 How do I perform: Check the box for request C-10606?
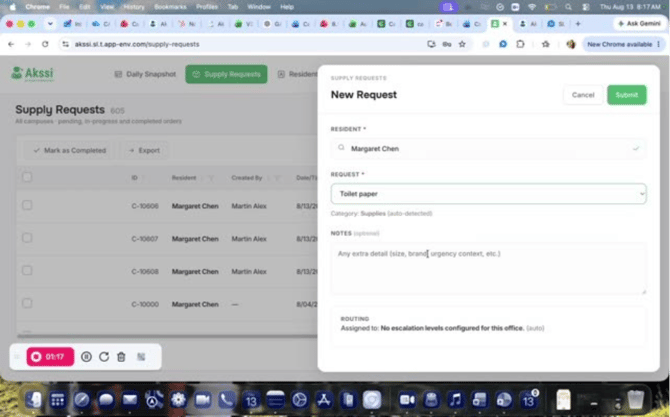27,205
